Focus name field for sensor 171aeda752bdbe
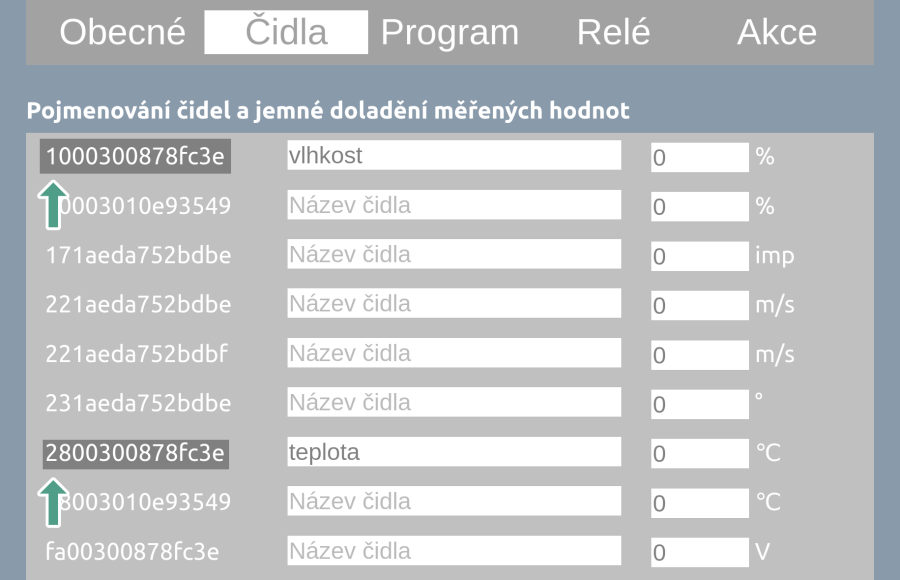This screenshot has height=580, width=900. (x=454, y=254)
